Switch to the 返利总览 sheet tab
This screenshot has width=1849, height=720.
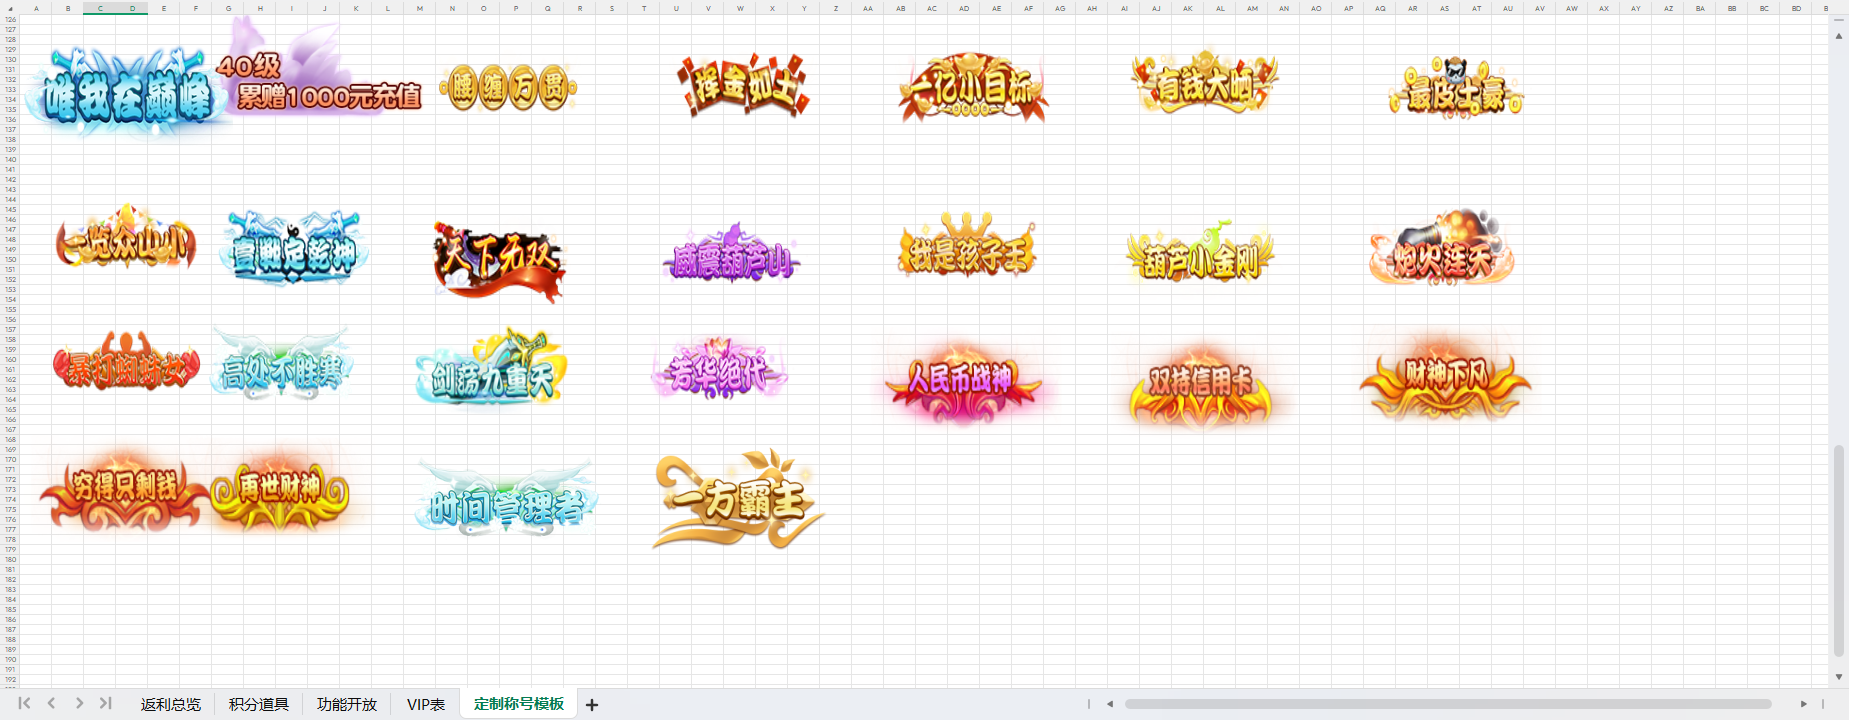point(170,705)
